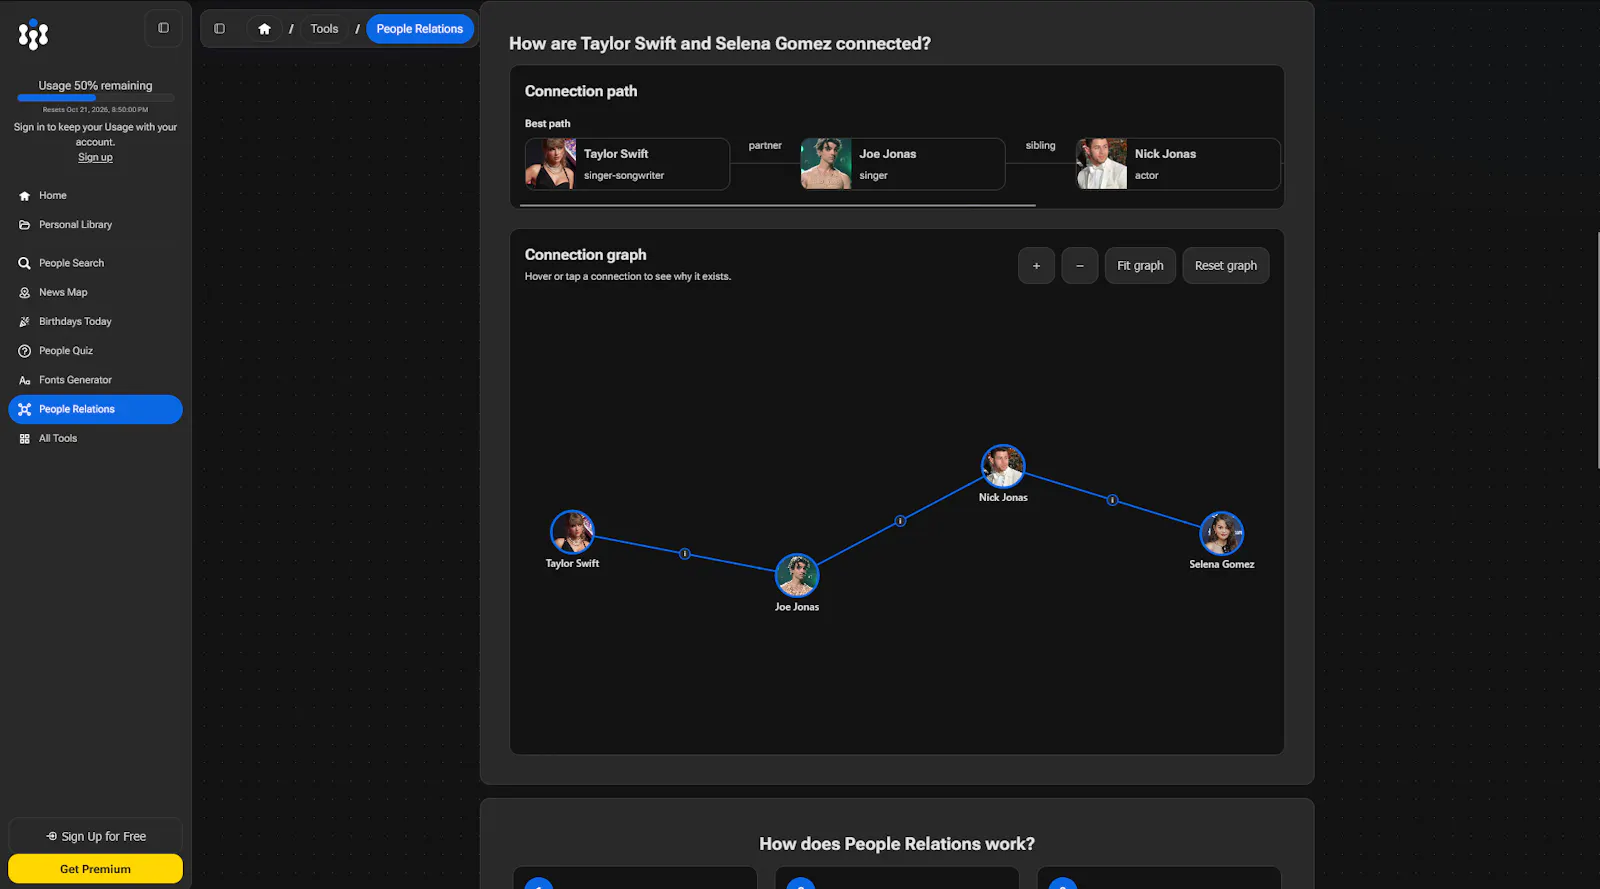Open Home in the sidebar
The height and width of the screenshot is (889, 1600).
[95, 196]
